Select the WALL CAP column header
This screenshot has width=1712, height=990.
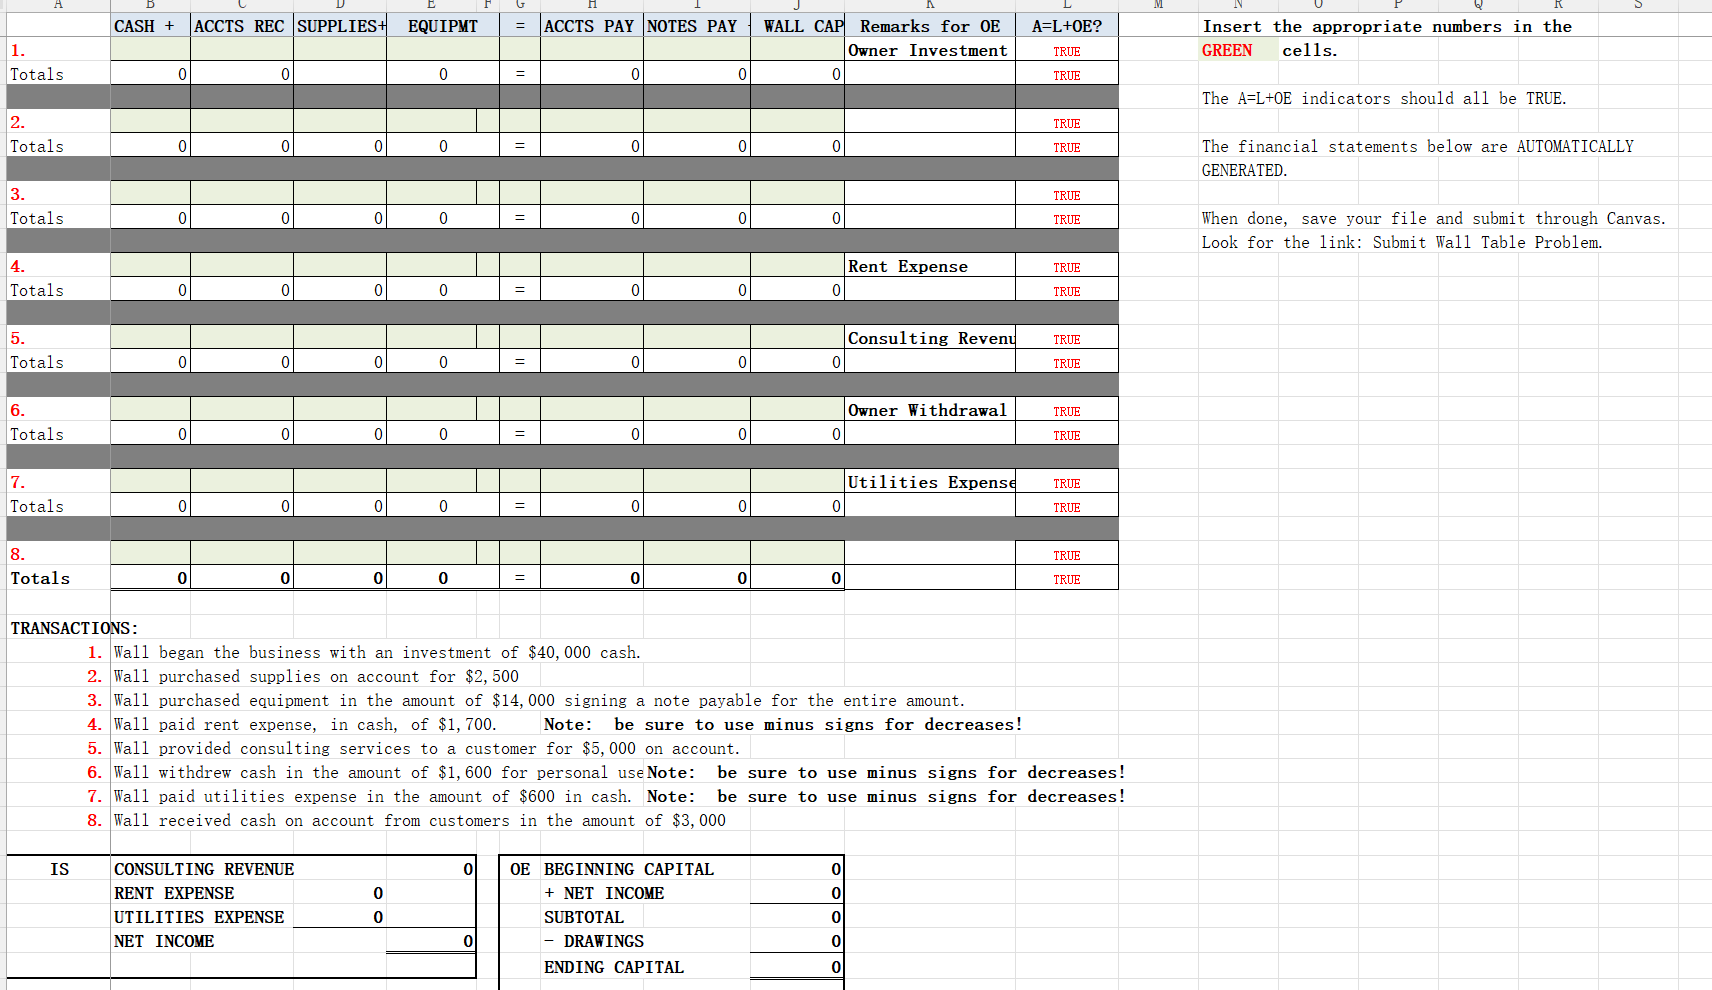[800, 26]
